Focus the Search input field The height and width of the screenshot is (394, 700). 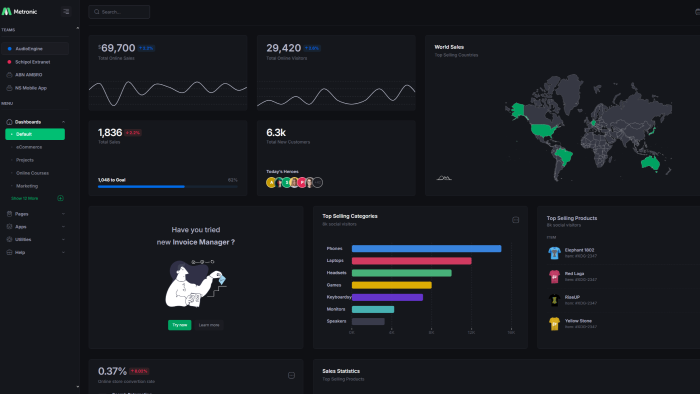pos(119,12)
